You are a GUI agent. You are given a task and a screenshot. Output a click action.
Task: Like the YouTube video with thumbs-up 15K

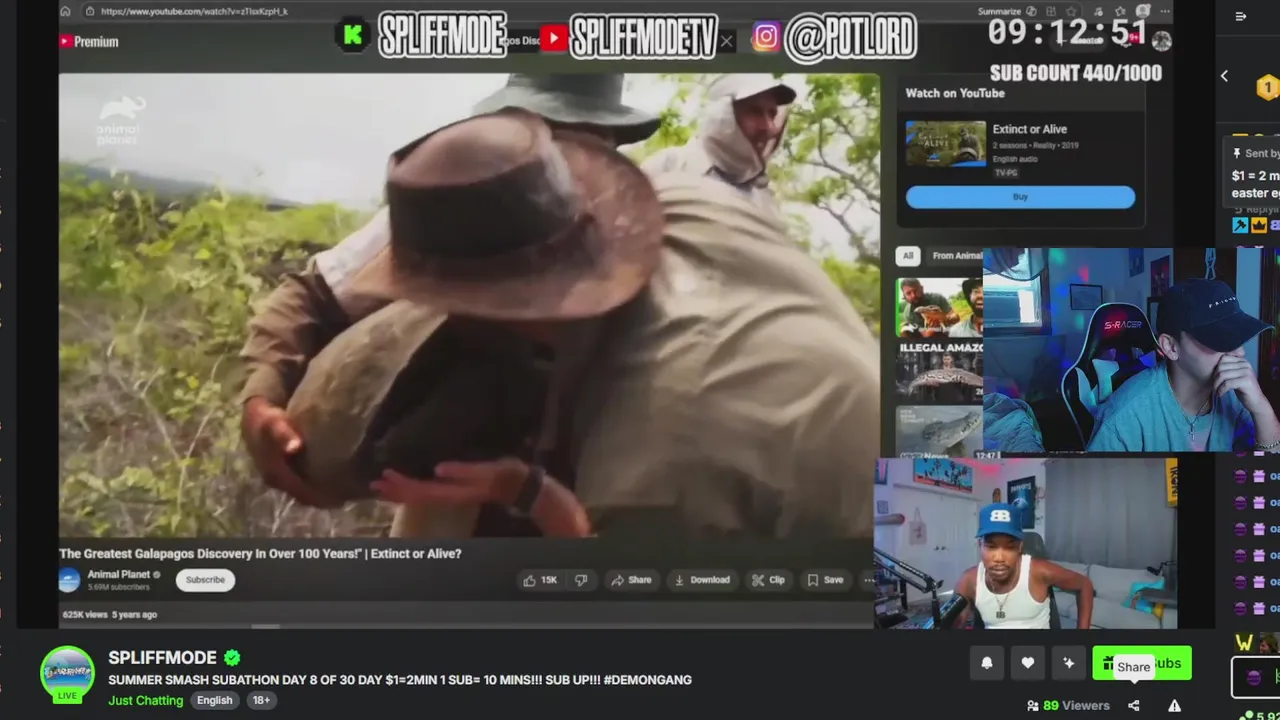coord(539,580)
